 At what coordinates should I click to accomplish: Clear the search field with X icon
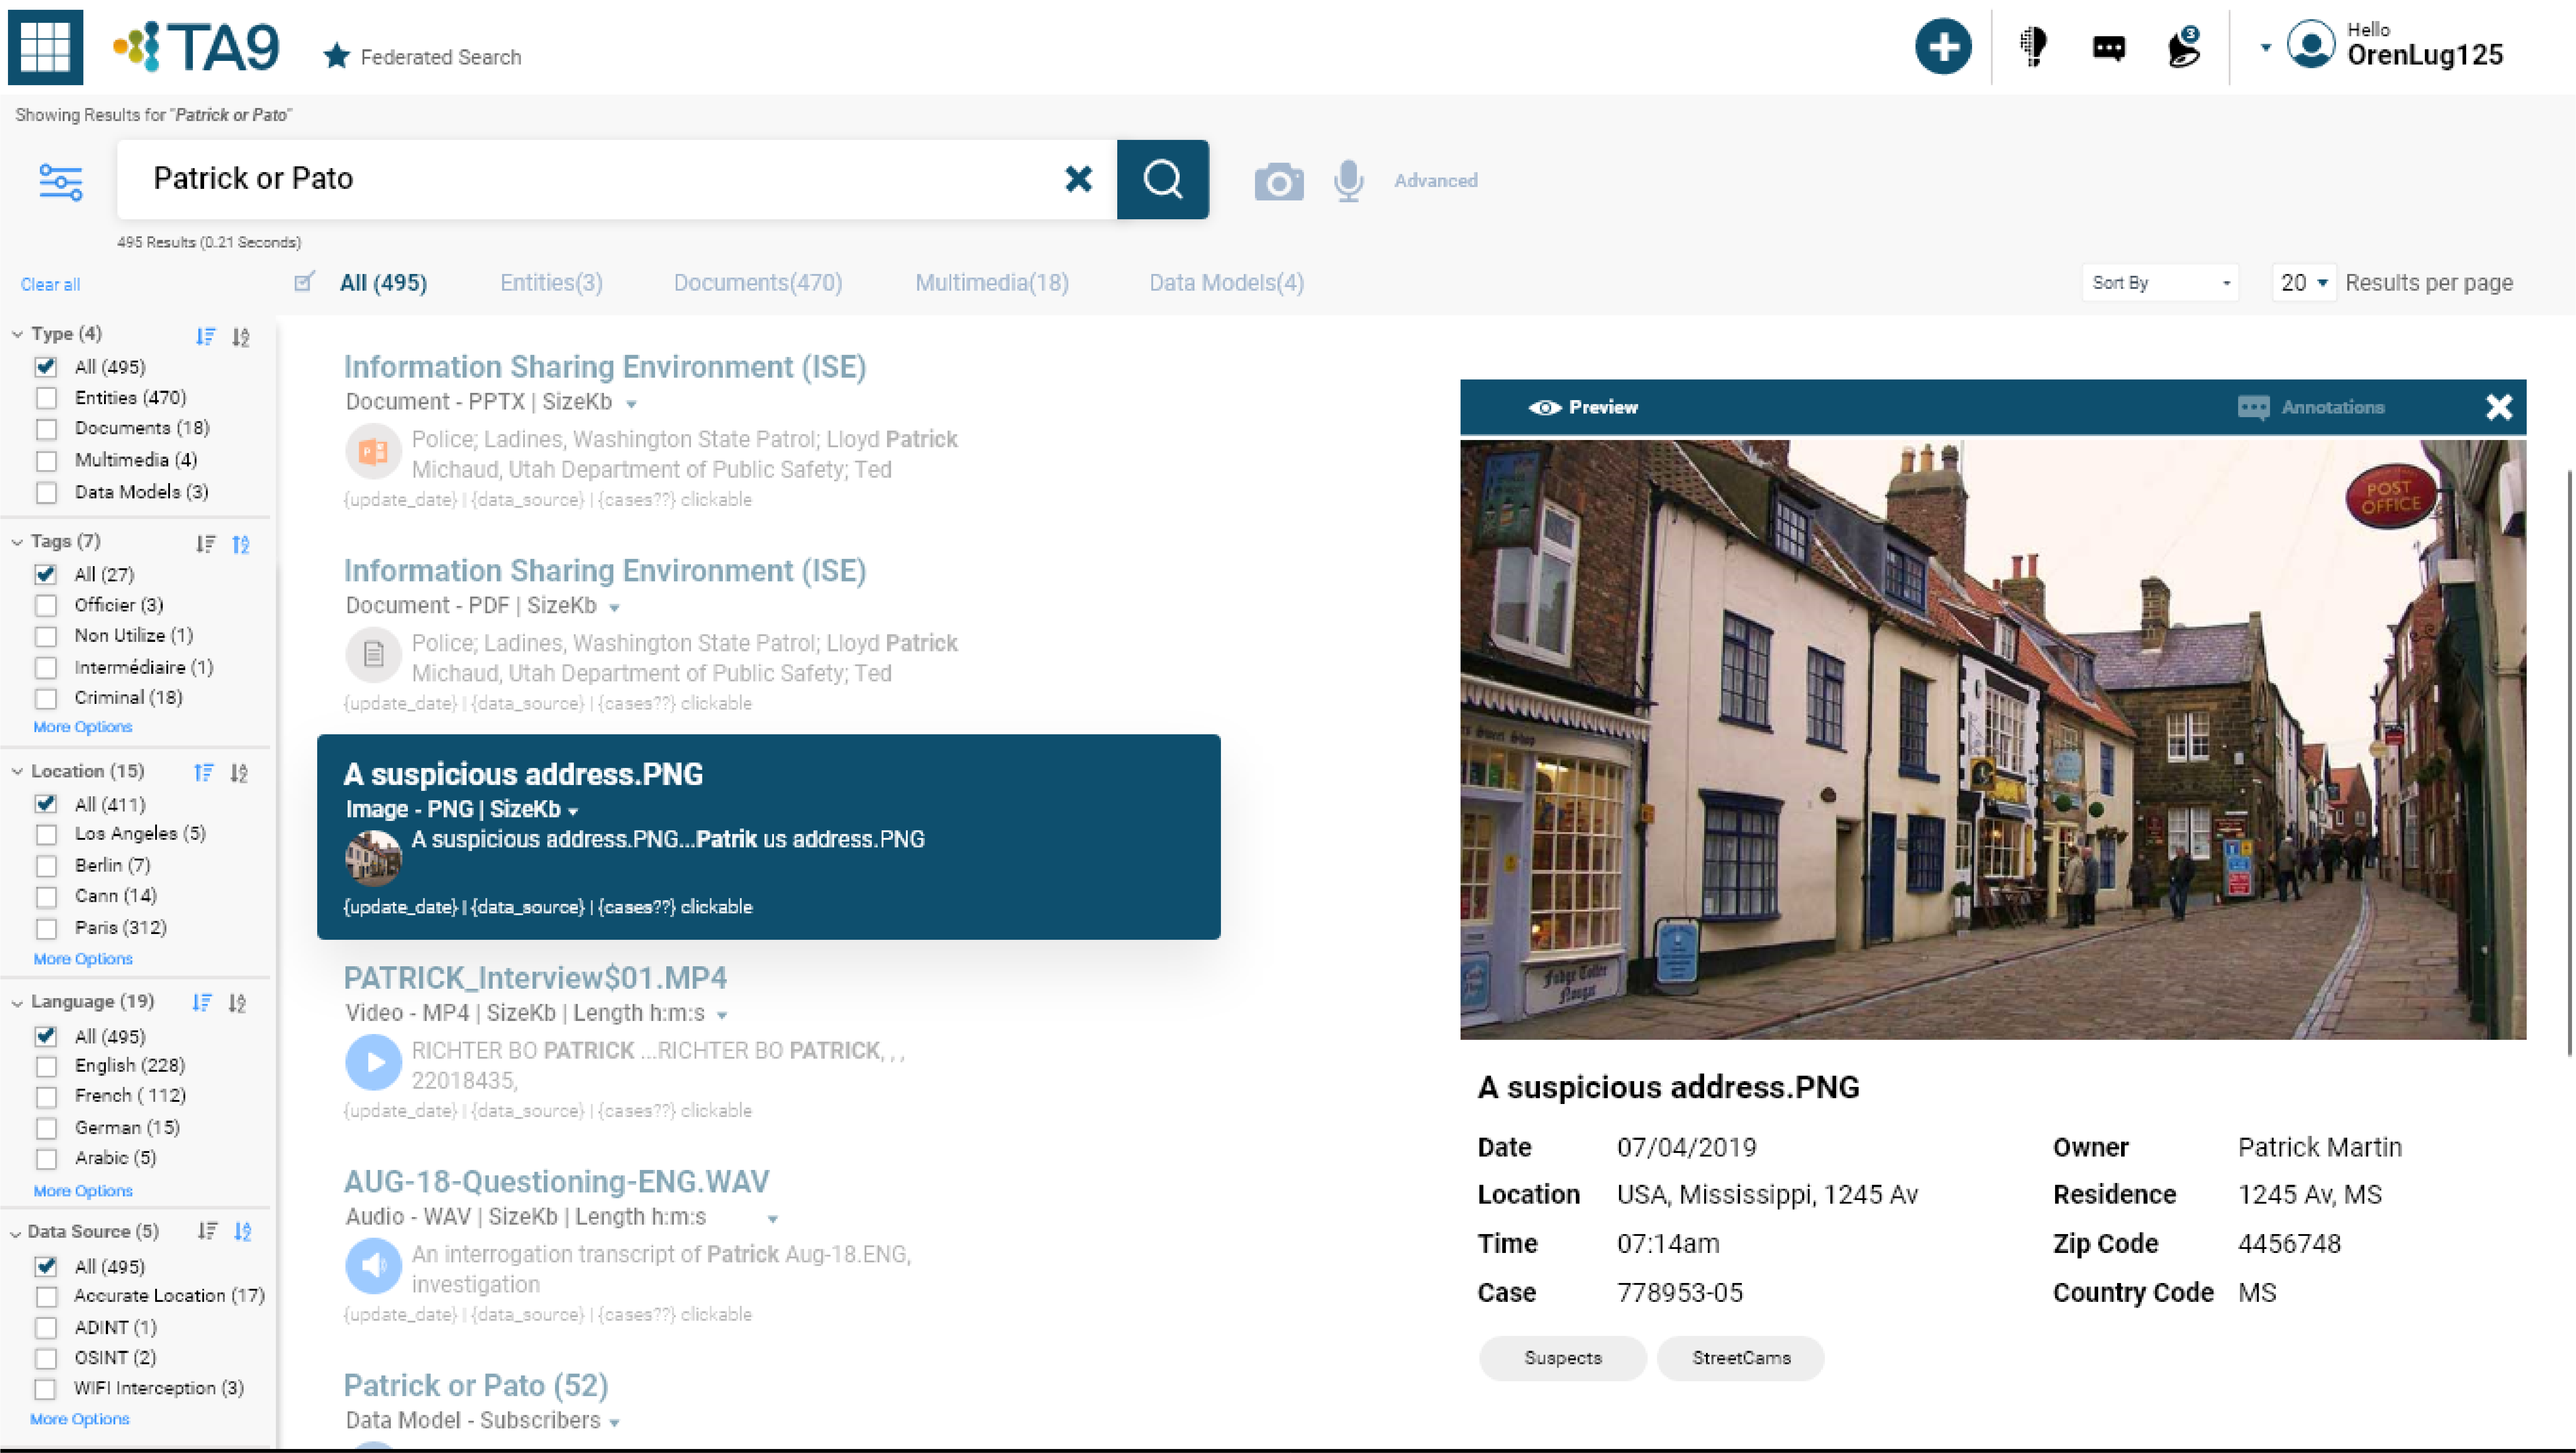coord(1078,179)
